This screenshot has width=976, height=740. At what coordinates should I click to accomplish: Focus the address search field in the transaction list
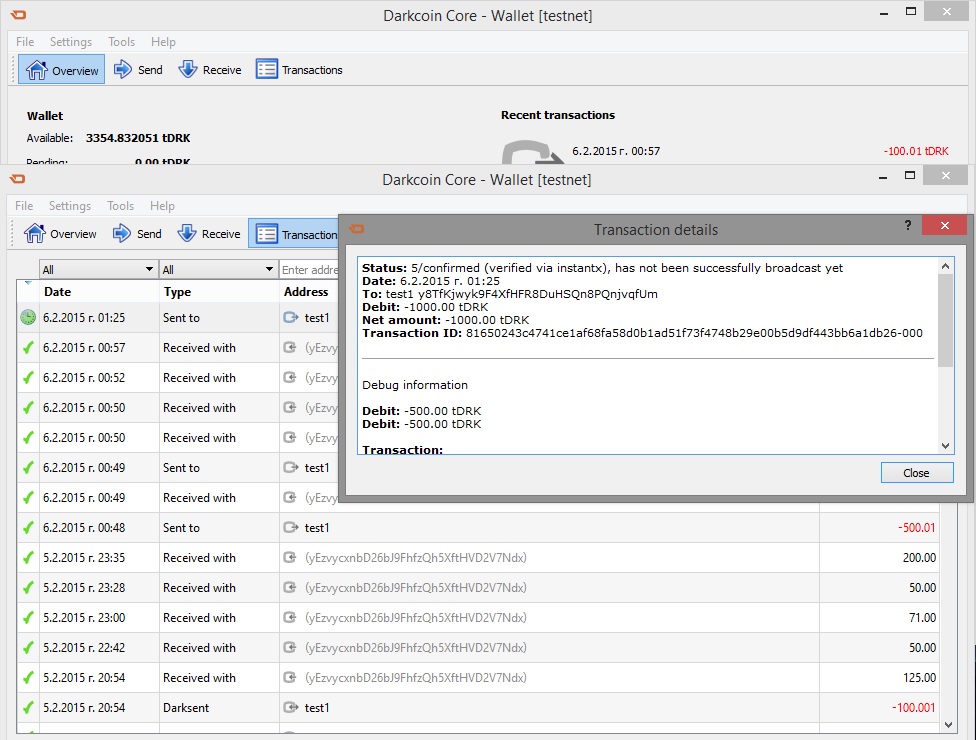310,269
